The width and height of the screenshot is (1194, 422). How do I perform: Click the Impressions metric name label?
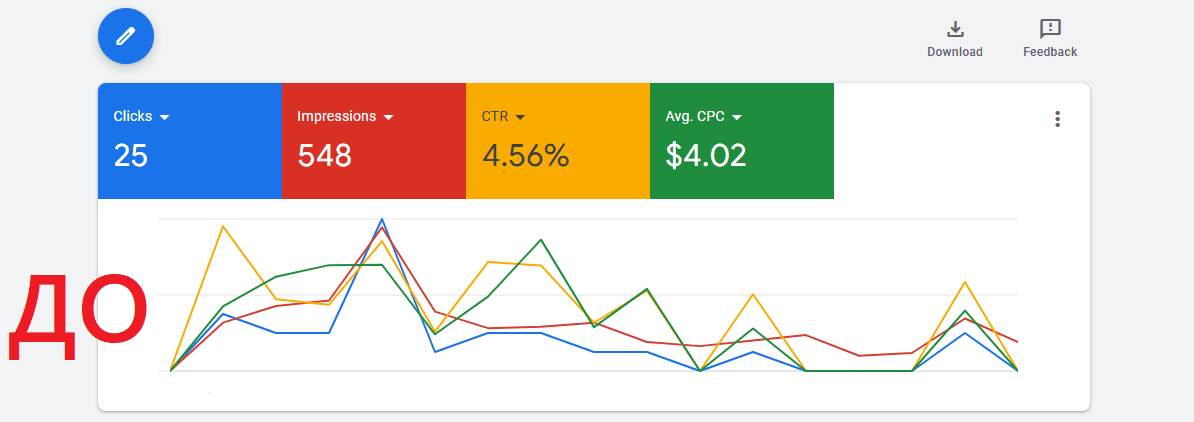coord(336,116)
